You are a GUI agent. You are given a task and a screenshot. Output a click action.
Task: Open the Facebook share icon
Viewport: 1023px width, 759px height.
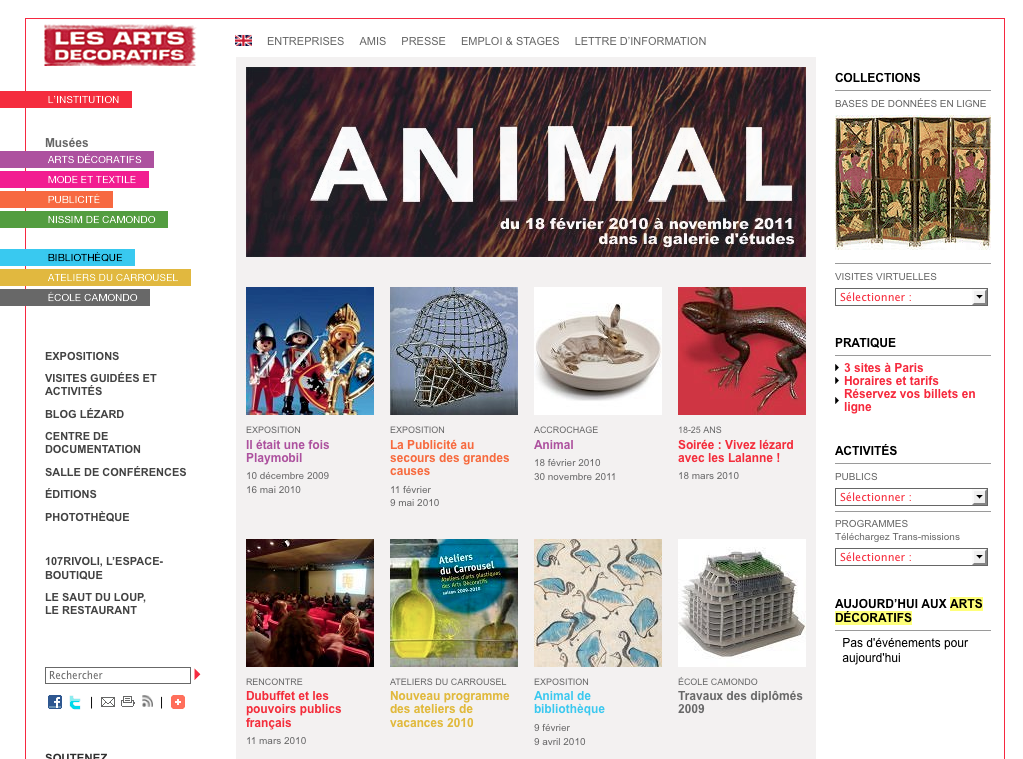tap(54, 701)
